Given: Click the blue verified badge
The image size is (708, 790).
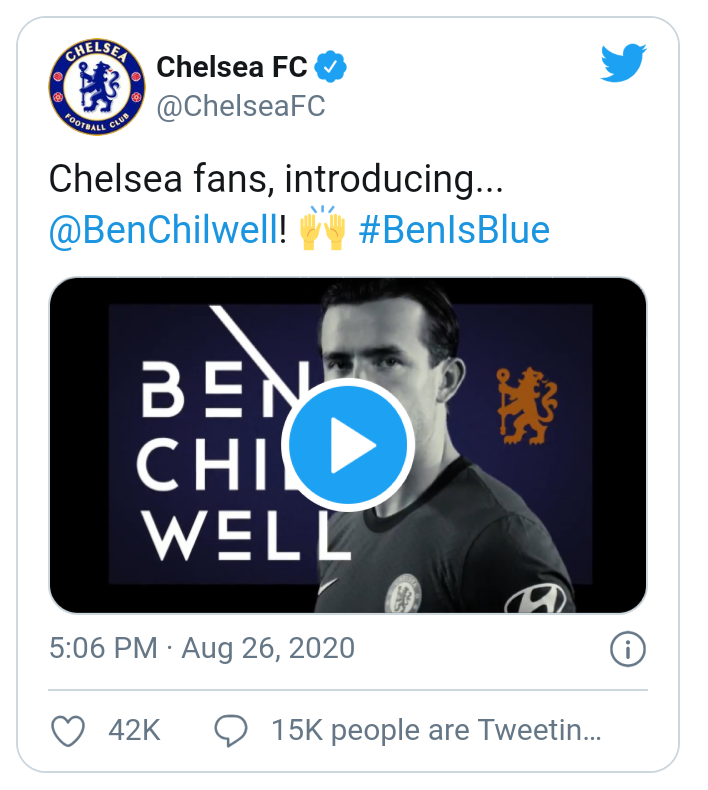Looking at the screenshot, I should pyautogui.click(x=331, y=67).
